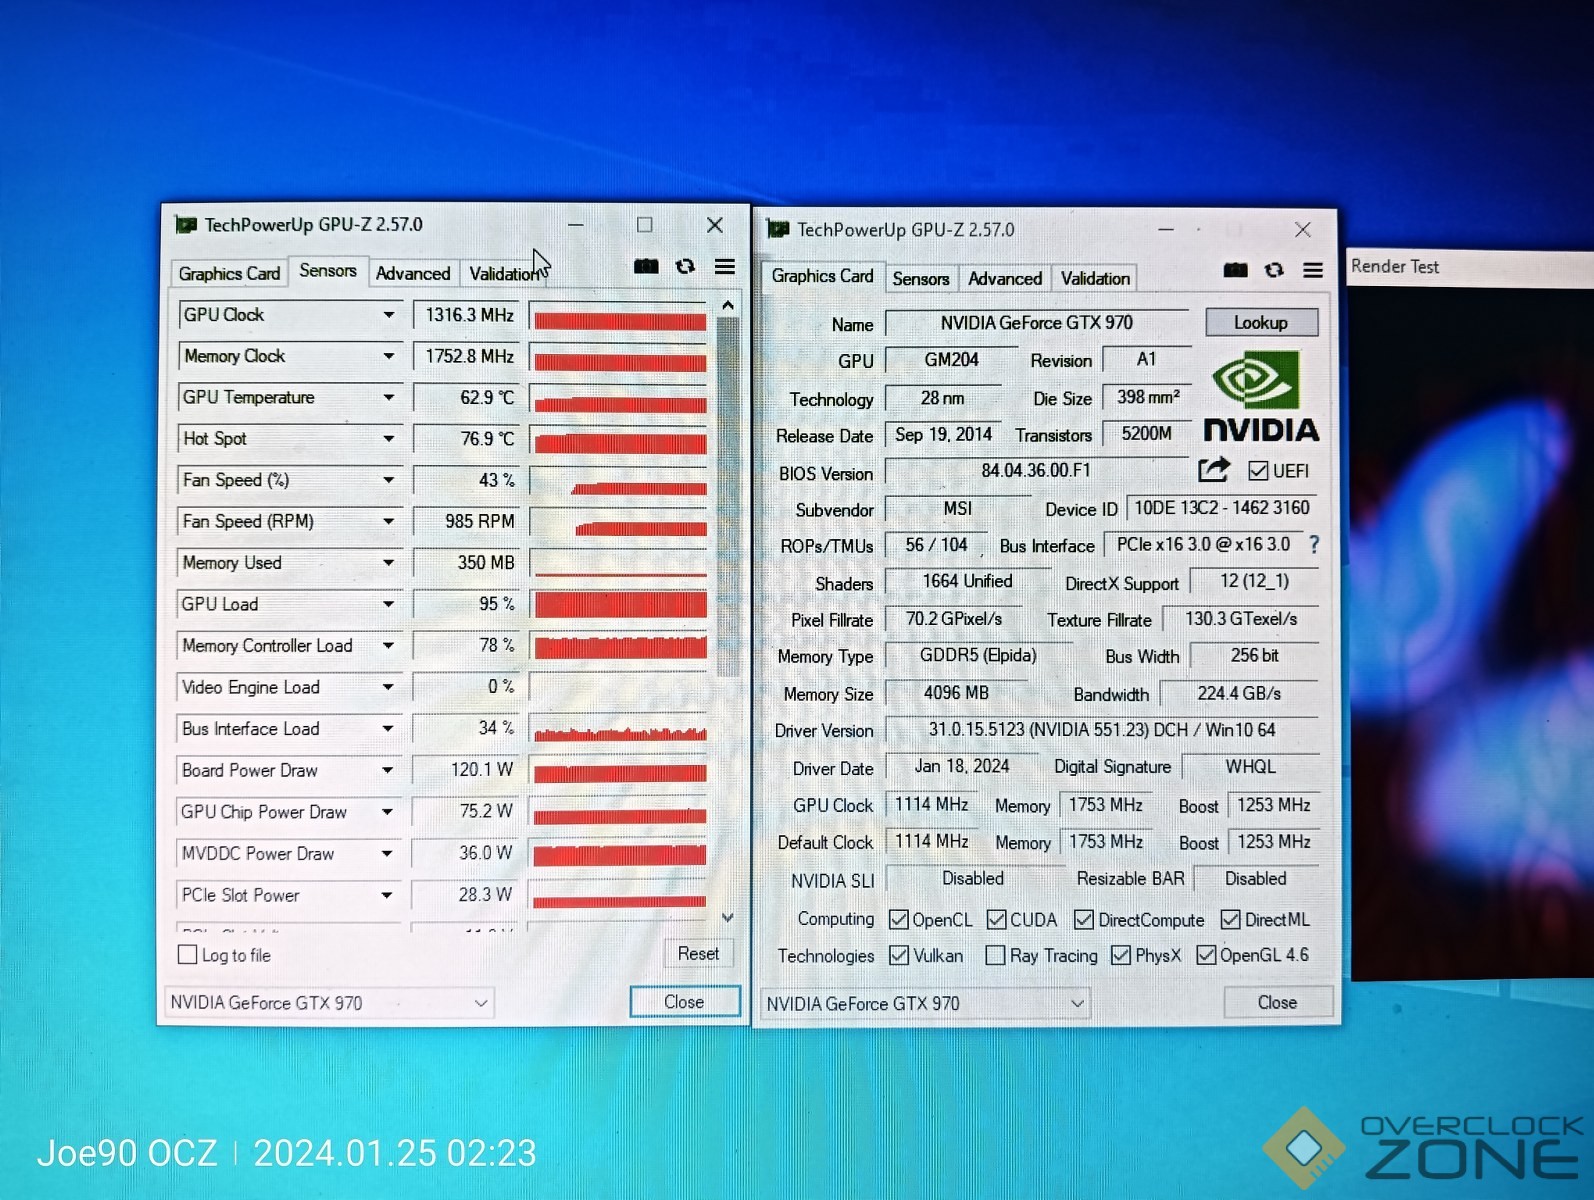Toggle the Ray Tracing checkbox
The width and height of the screenshot is (1594, 1200).
tap(995, 956)
